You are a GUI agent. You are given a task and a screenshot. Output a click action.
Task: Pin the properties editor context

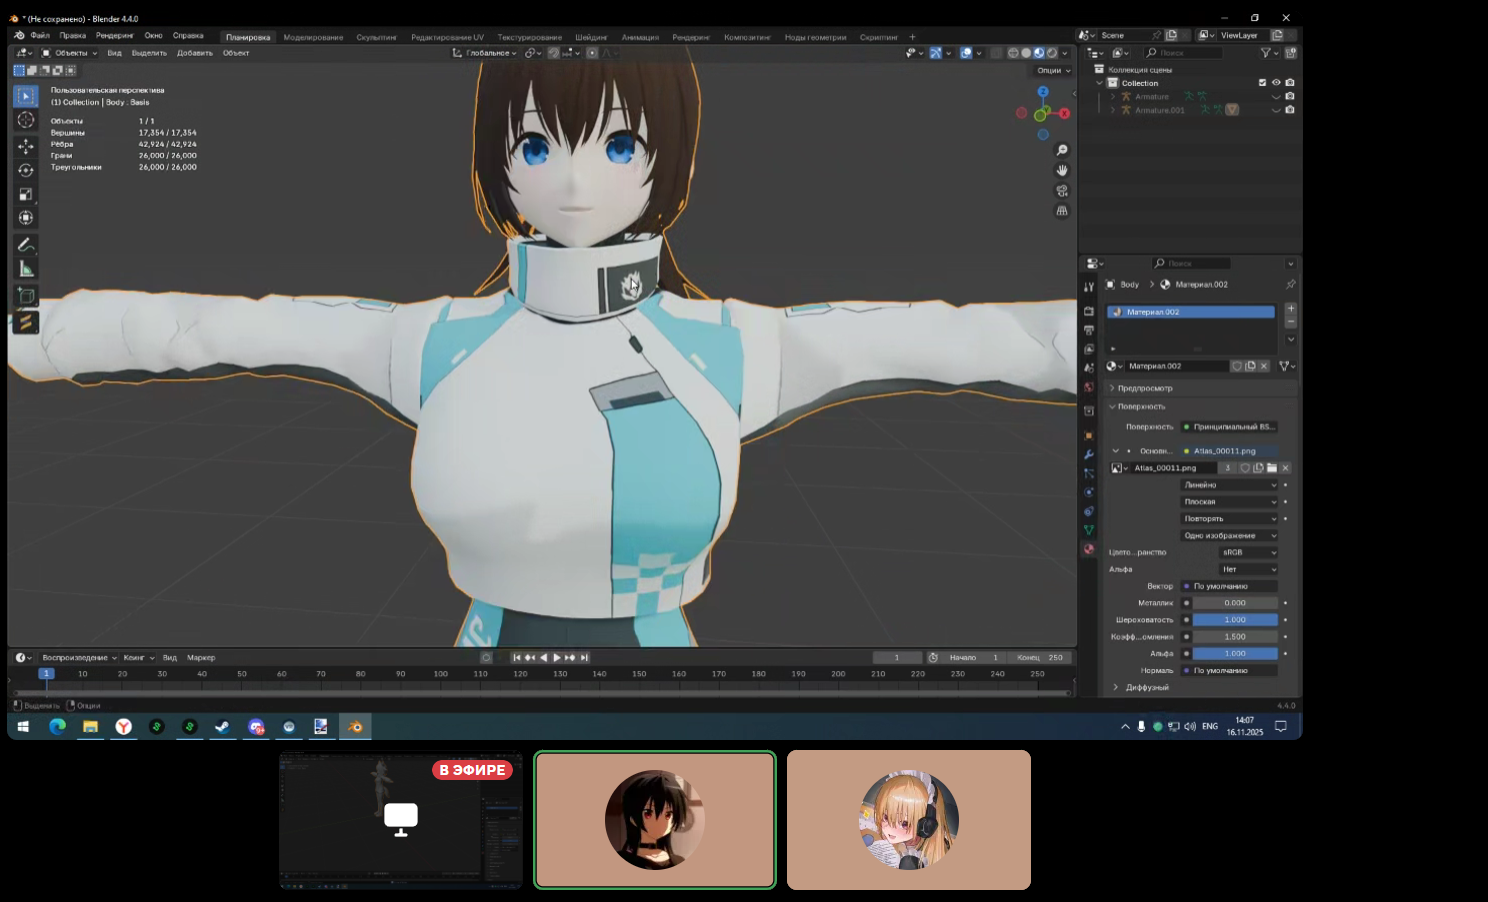click(1290, 285)
